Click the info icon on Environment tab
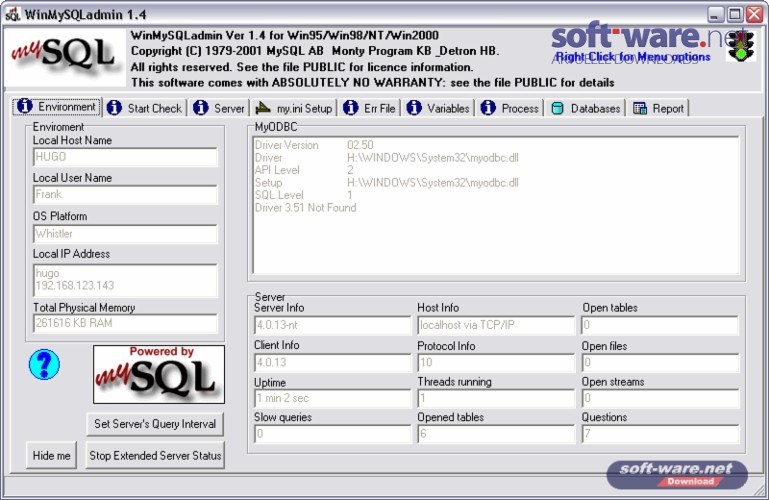 click(x=25, y=106)
